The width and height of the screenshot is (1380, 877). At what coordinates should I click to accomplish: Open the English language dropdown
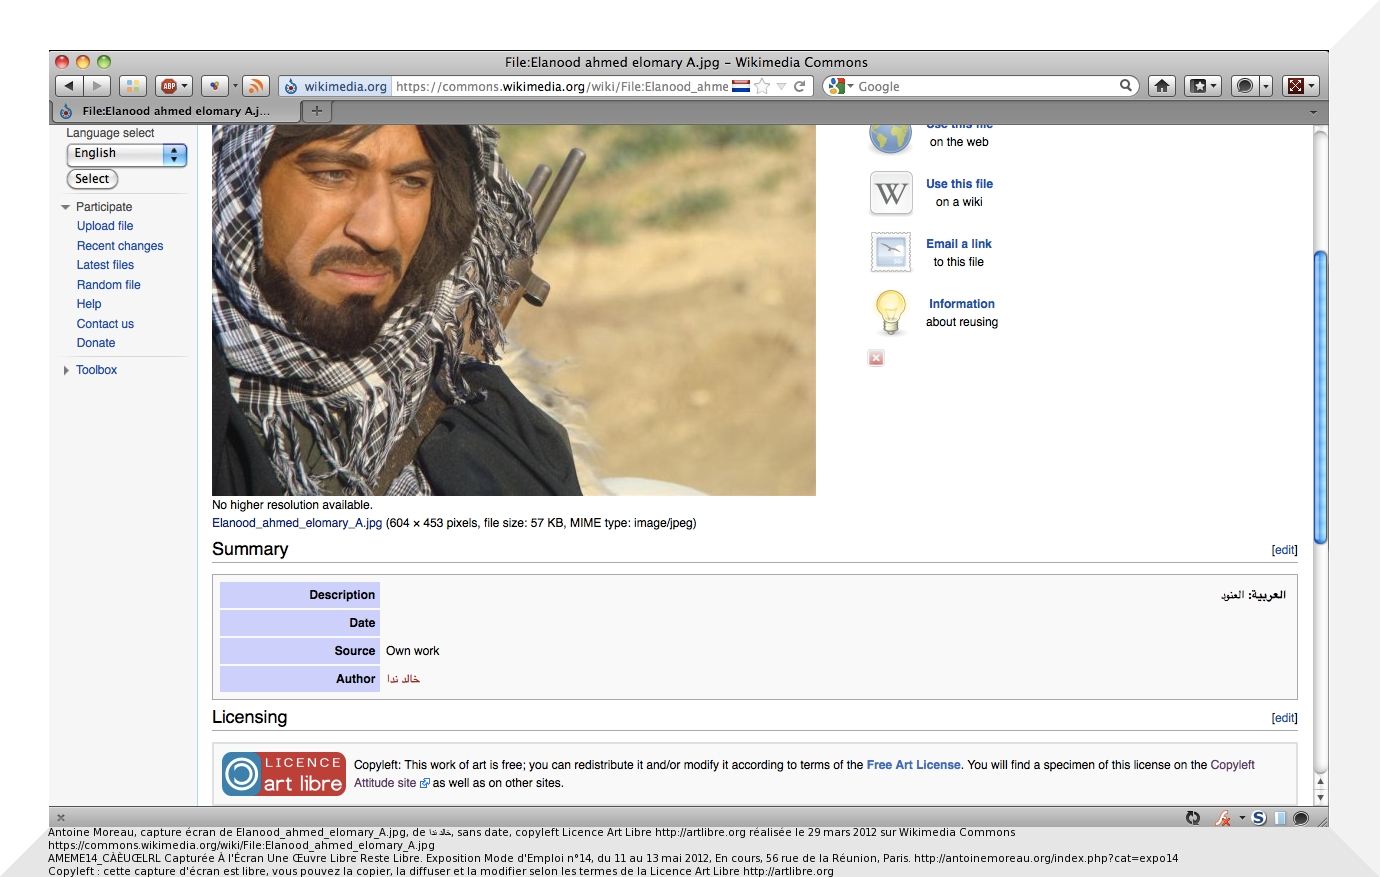pyautogui.click(x=127, y=154)
